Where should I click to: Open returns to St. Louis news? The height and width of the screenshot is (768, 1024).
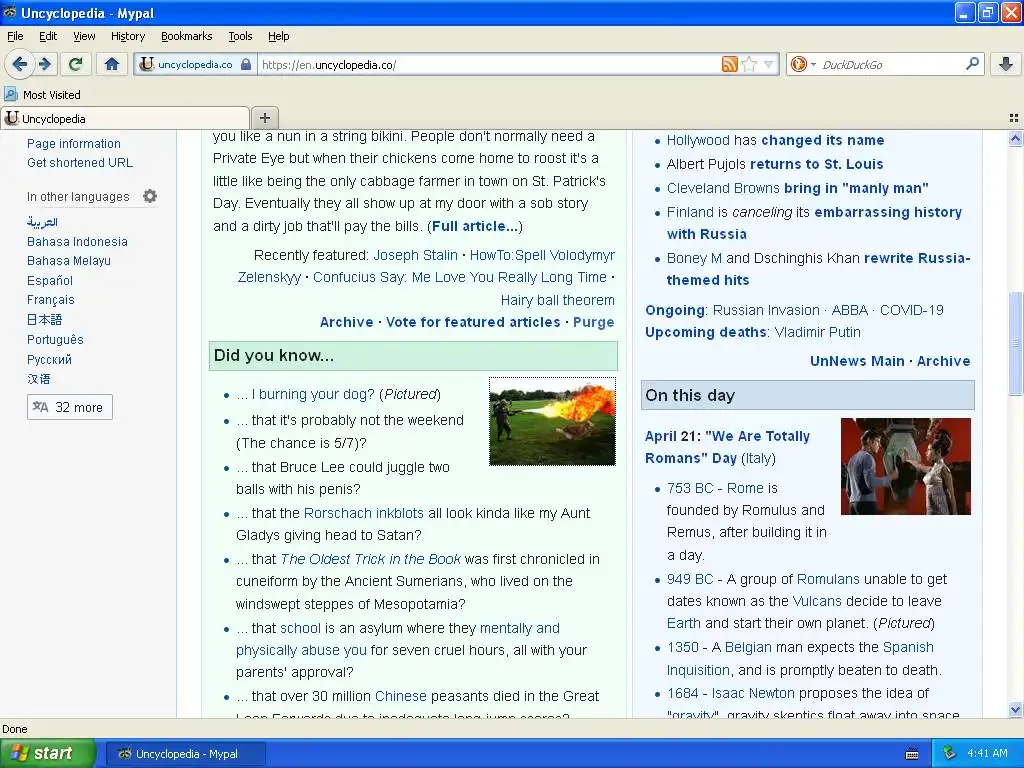816,163
